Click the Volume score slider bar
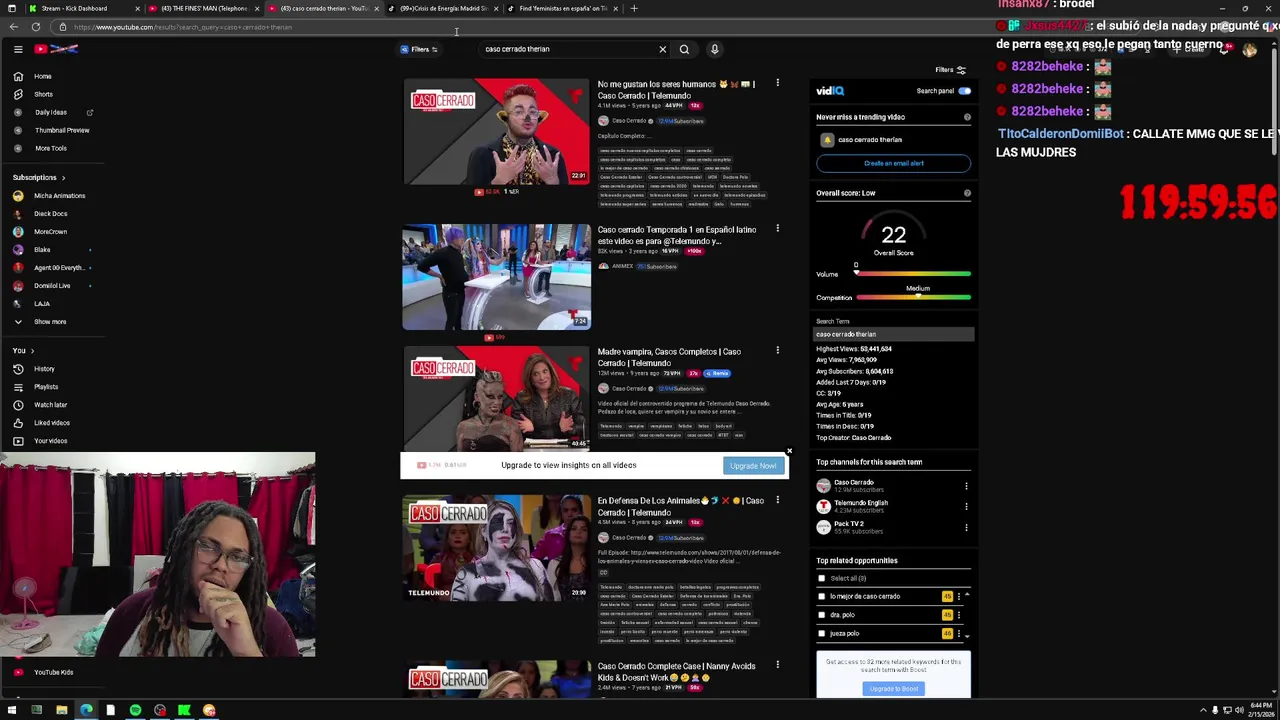The image size is (1280, 720). (x=913, y=274)
